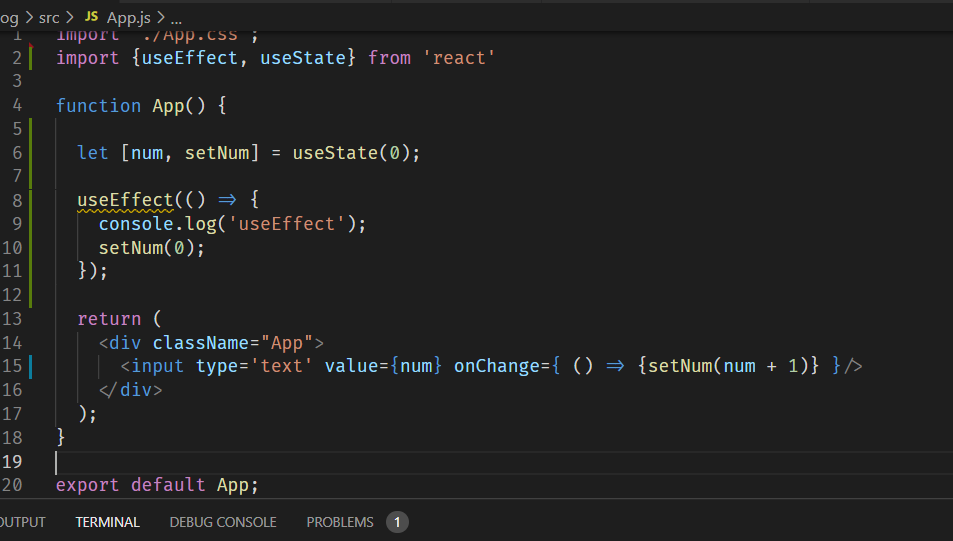The image size is (953, 541).
Task: Click line number 13 in the gutter
Action: (x=12, y=319)
